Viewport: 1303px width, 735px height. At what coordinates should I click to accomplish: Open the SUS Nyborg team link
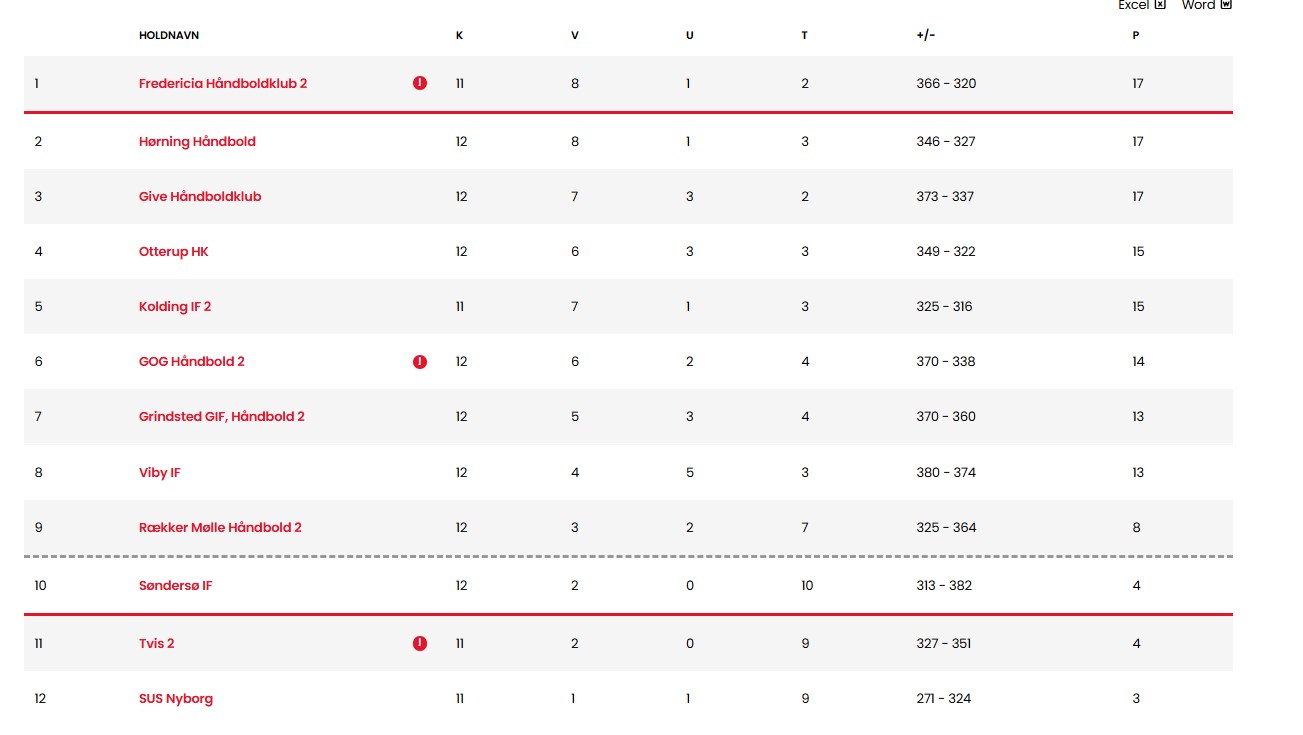[176, 699]
